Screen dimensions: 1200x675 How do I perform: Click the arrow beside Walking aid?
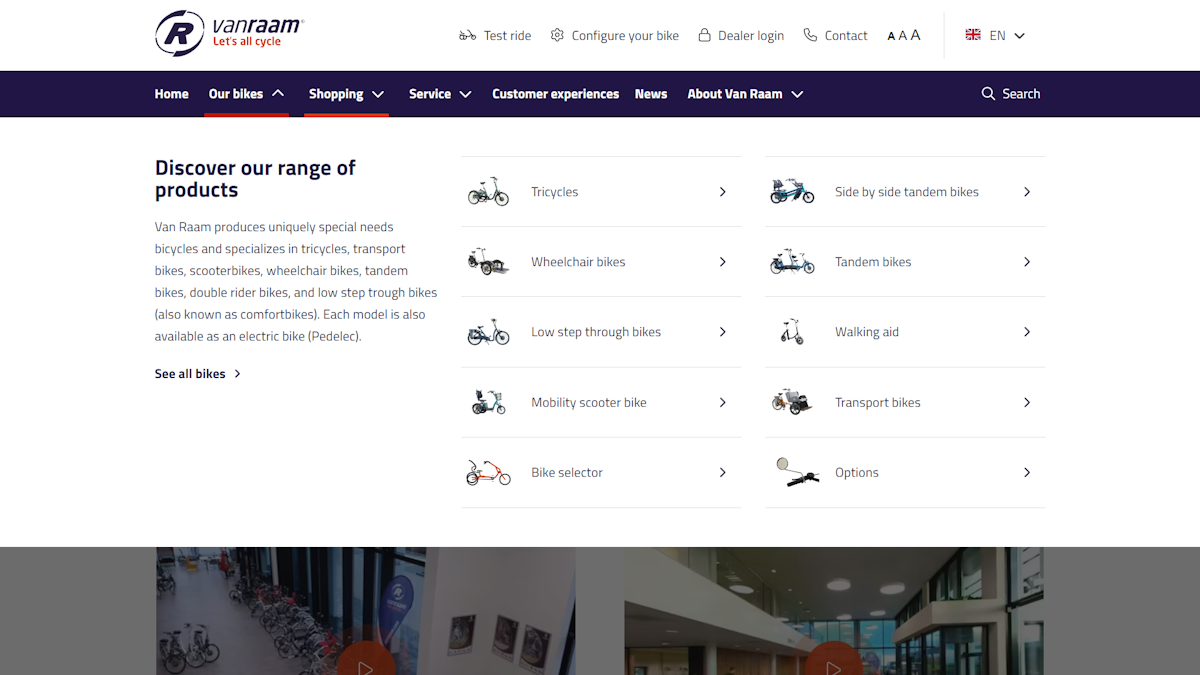(1027, 332)
